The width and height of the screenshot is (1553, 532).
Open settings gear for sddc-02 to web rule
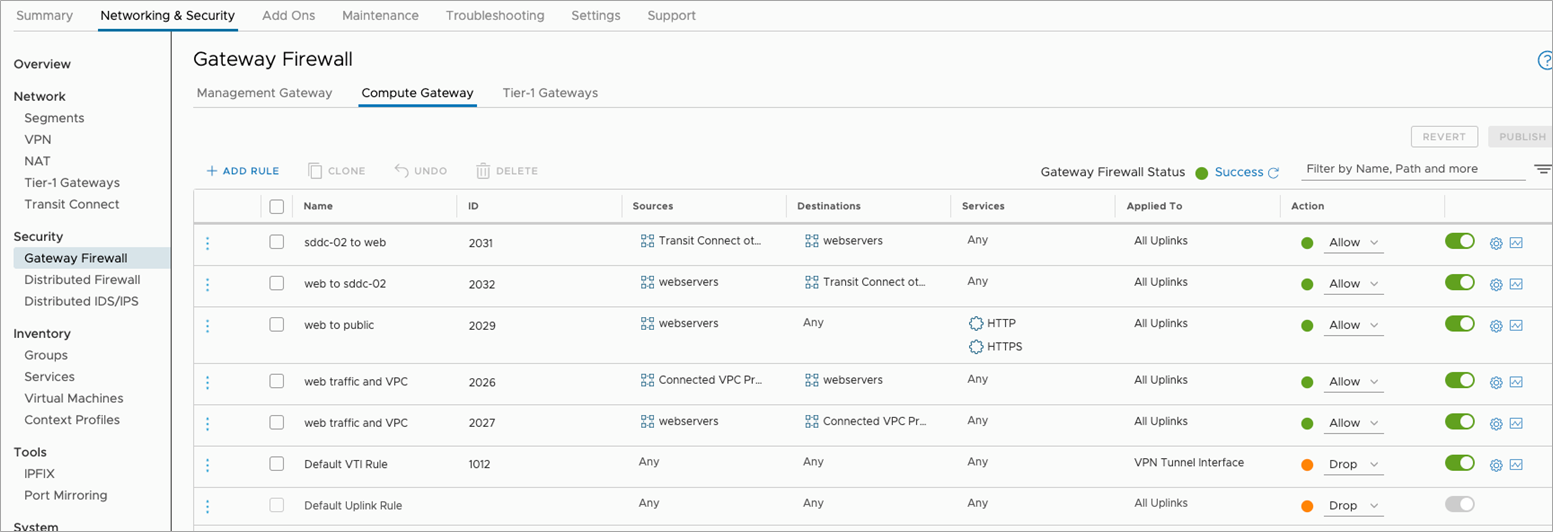point(1496,243)
